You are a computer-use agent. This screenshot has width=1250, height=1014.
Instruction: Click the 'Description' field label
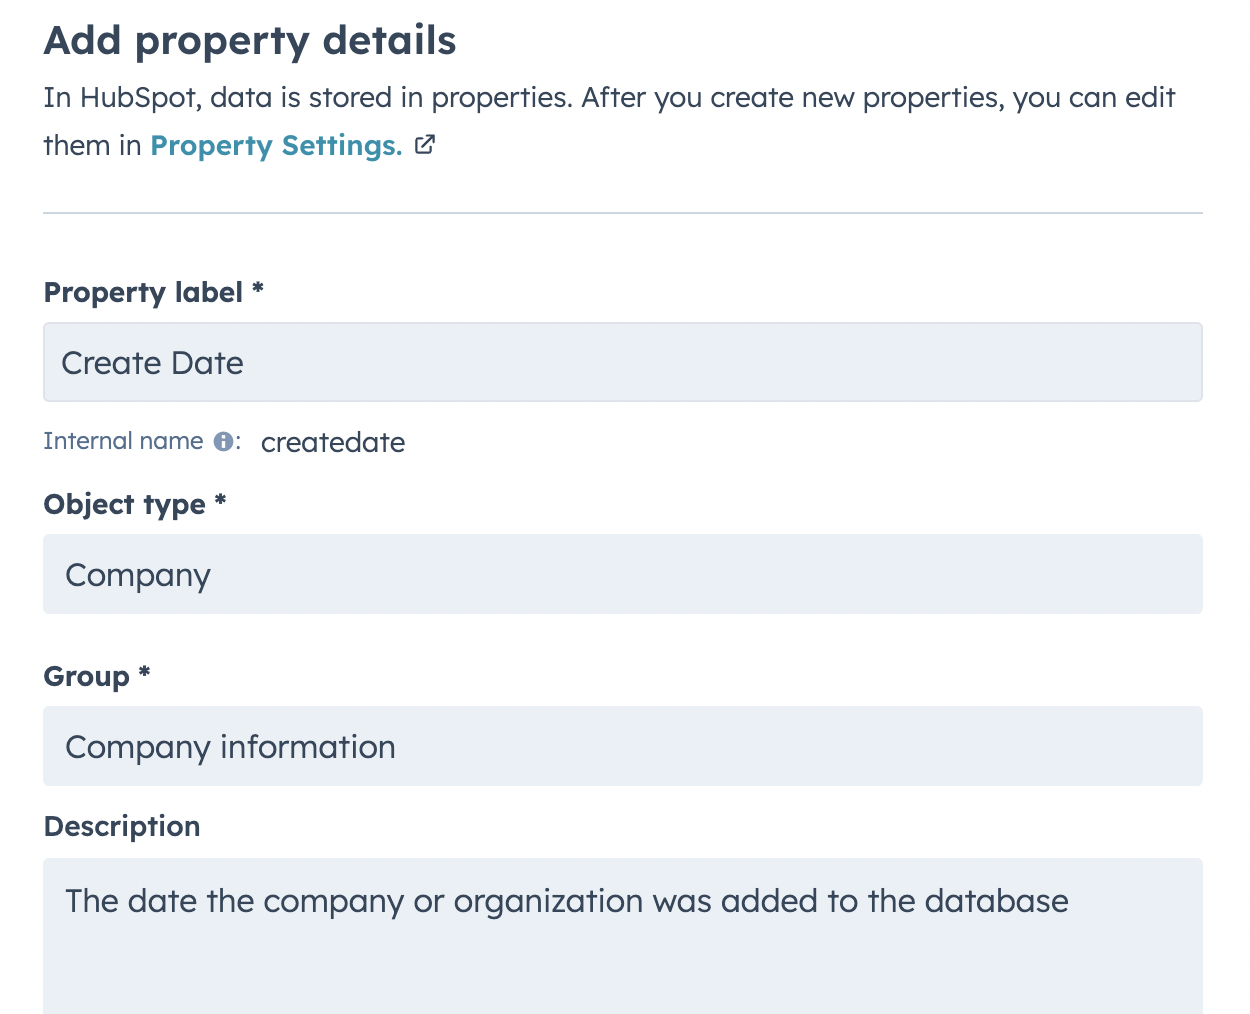click(122, 827)
